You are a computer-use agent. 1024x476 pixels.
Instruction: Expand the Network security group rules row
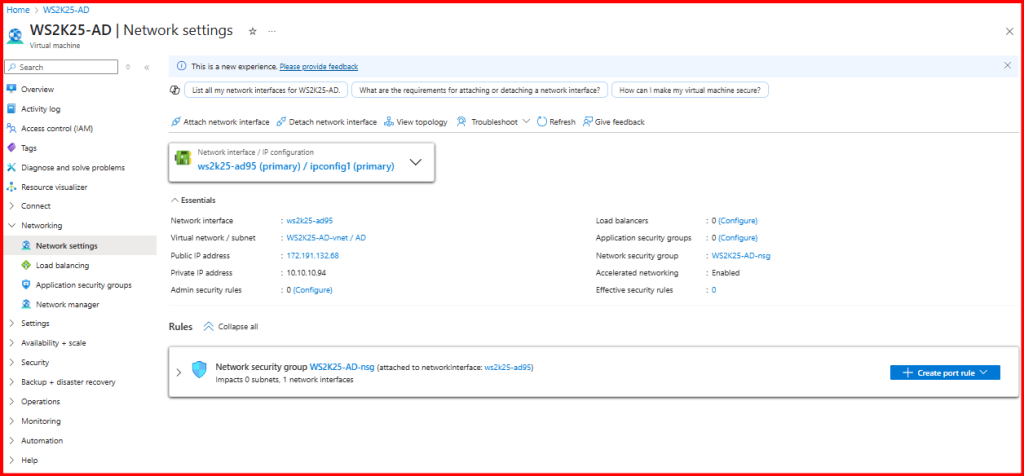[x=179, y=372]
